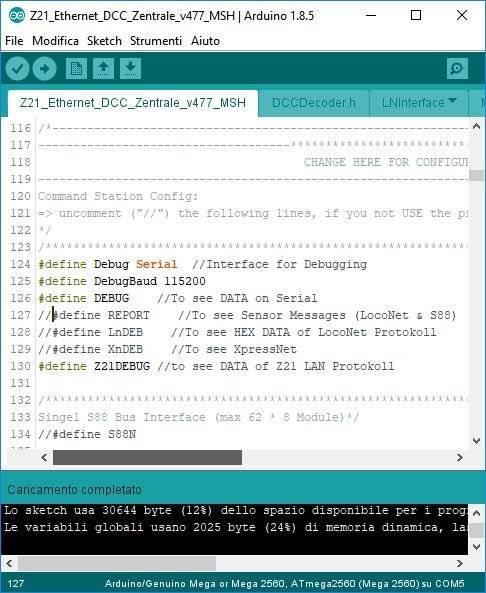Click 'CHANGE HERE FOR CONFIGUR' comment text

click(x=386, y=162)
